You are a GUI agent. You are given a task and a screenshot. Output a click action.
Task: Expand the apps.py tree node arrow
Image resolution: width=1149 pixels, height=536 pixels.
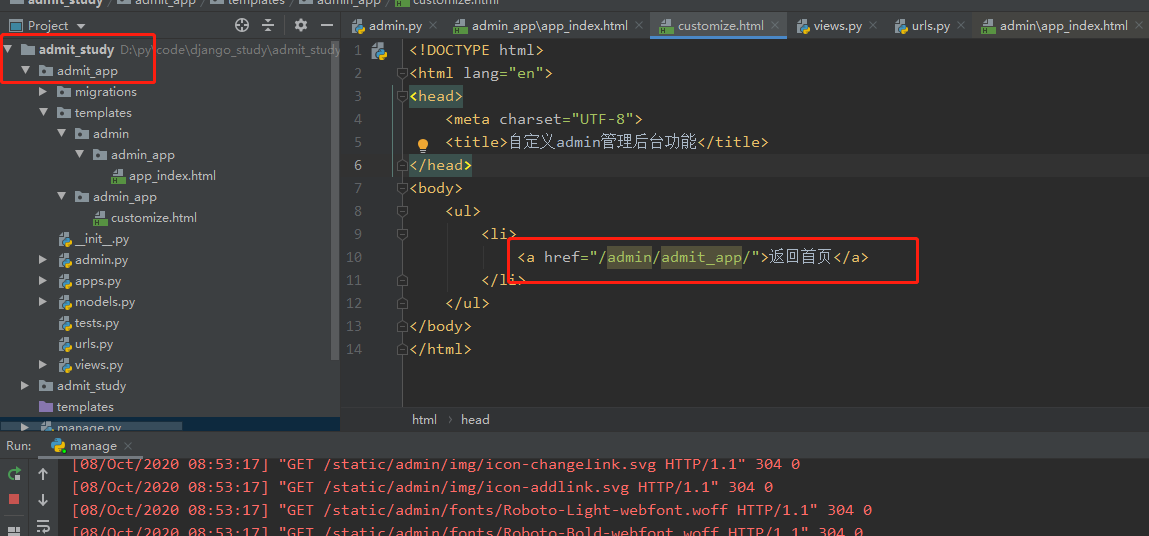tap(43, 281)
